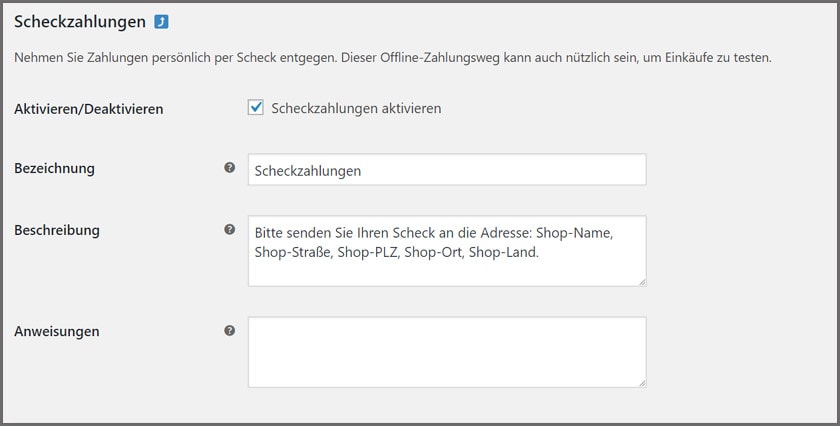The image size is (840, 426).
Task: Grab the resize handle of Anweisungen textarea
Action: [641, 382]
